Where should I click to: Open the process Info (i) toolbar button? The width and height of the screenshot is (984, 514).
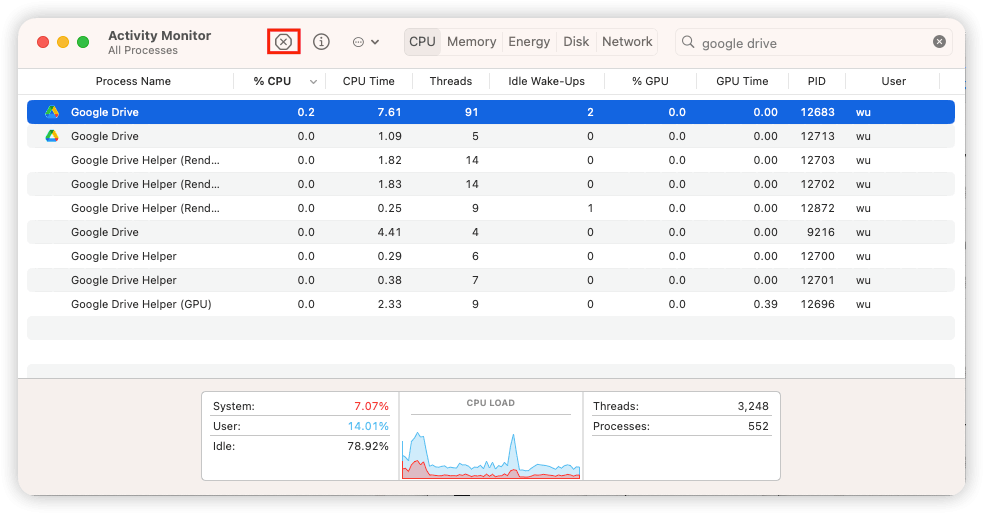pos(321,42)
